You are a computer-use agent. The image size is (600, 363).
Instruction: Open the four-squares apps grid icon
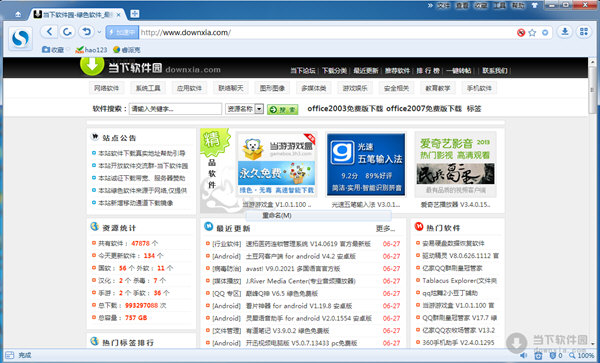tap(584, 32)
